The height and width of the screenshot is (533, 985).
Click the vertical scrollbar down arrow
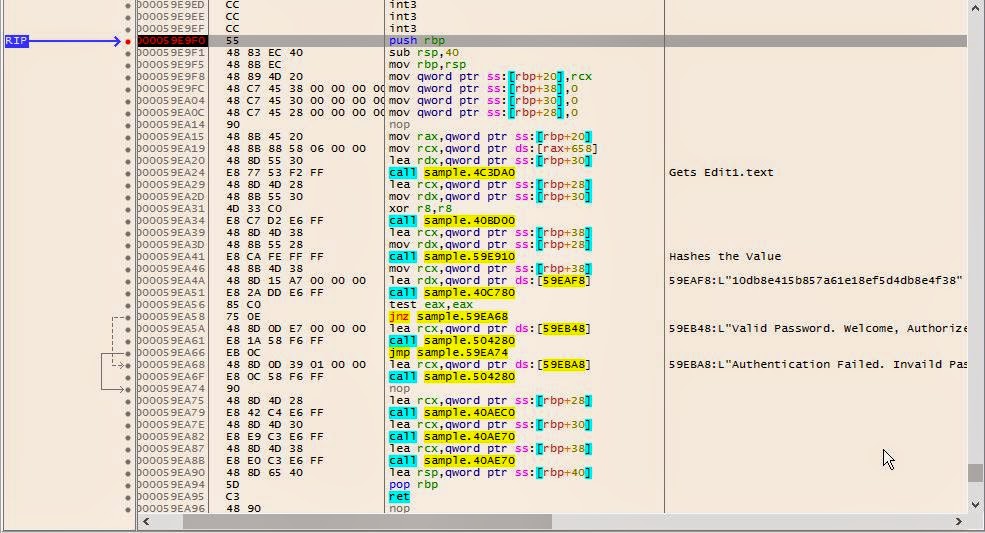(x=976, y=504)
